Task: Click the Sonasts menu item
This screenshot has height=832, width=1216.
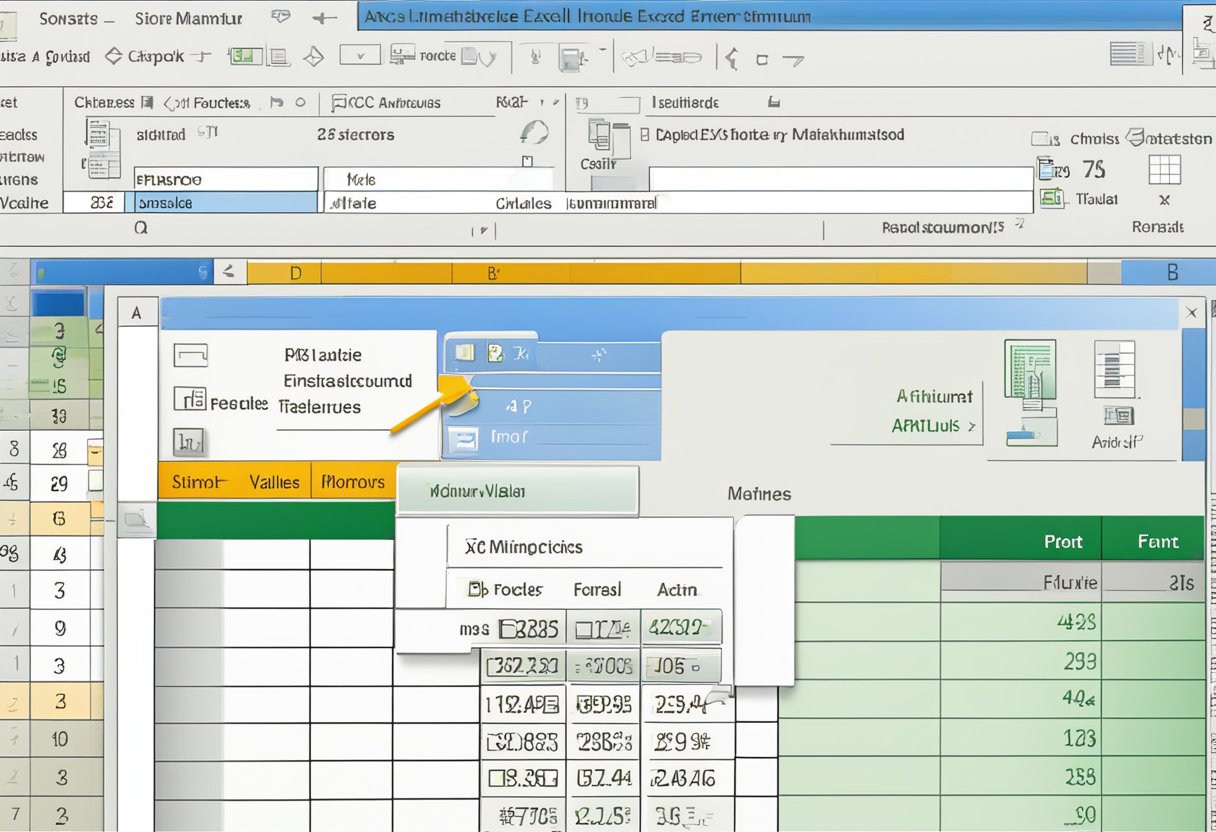Action: pos(68,18)
